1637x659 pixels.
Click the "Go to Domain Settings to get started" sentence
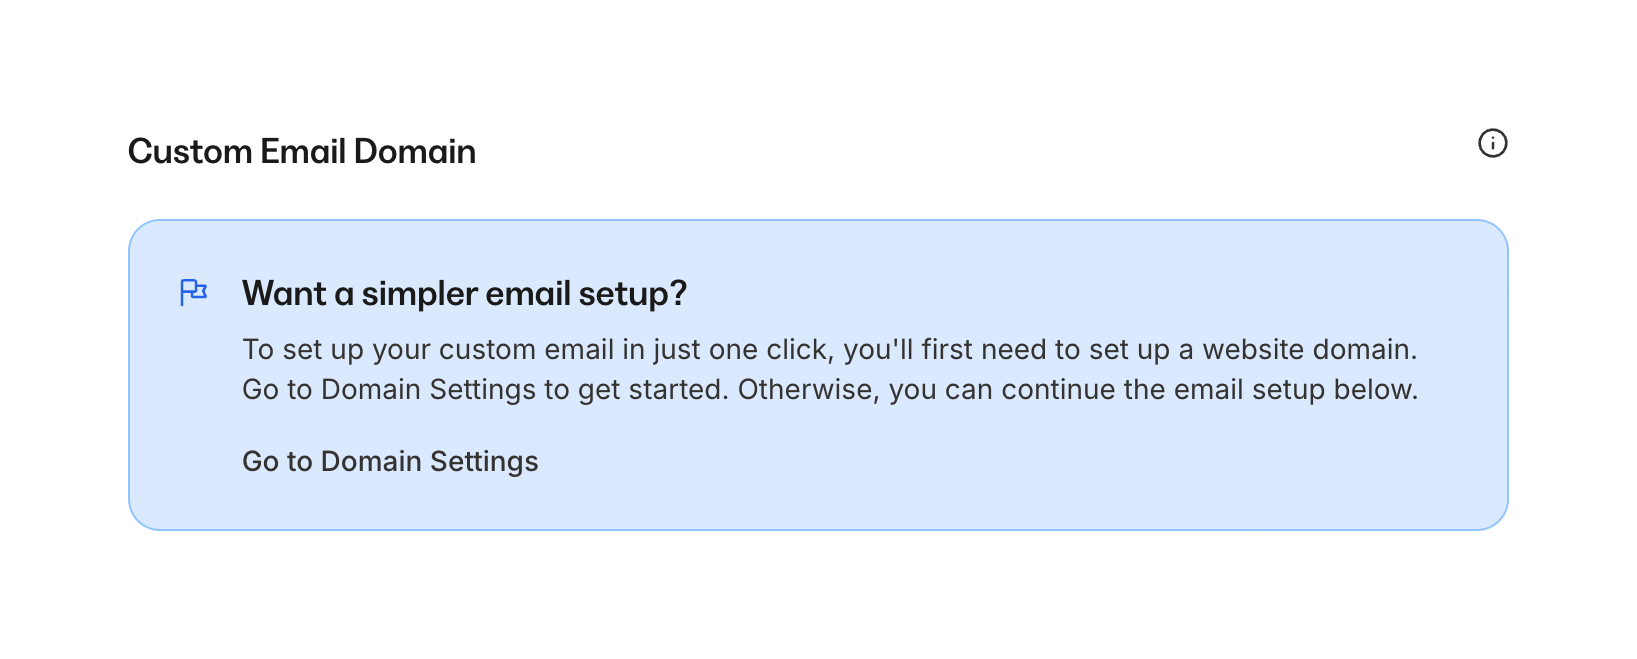pyautogui.click(x=484, y=389)
